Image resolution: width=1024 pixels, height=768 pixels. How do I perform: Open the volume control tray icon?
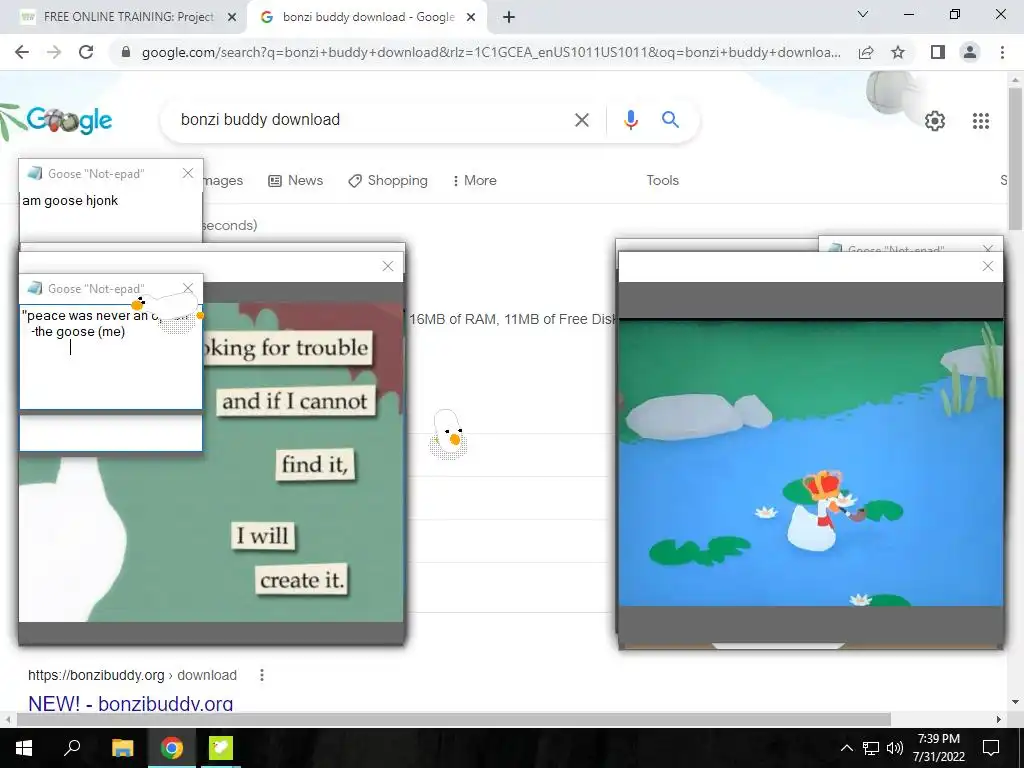click(895, 748)
